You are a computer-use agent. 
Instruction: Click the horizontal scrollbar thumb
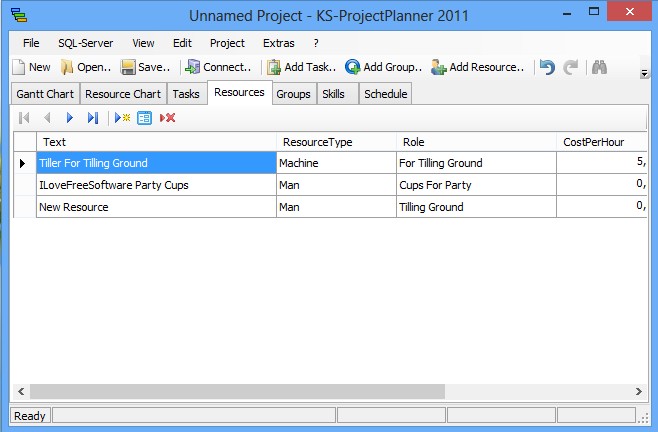237,392
